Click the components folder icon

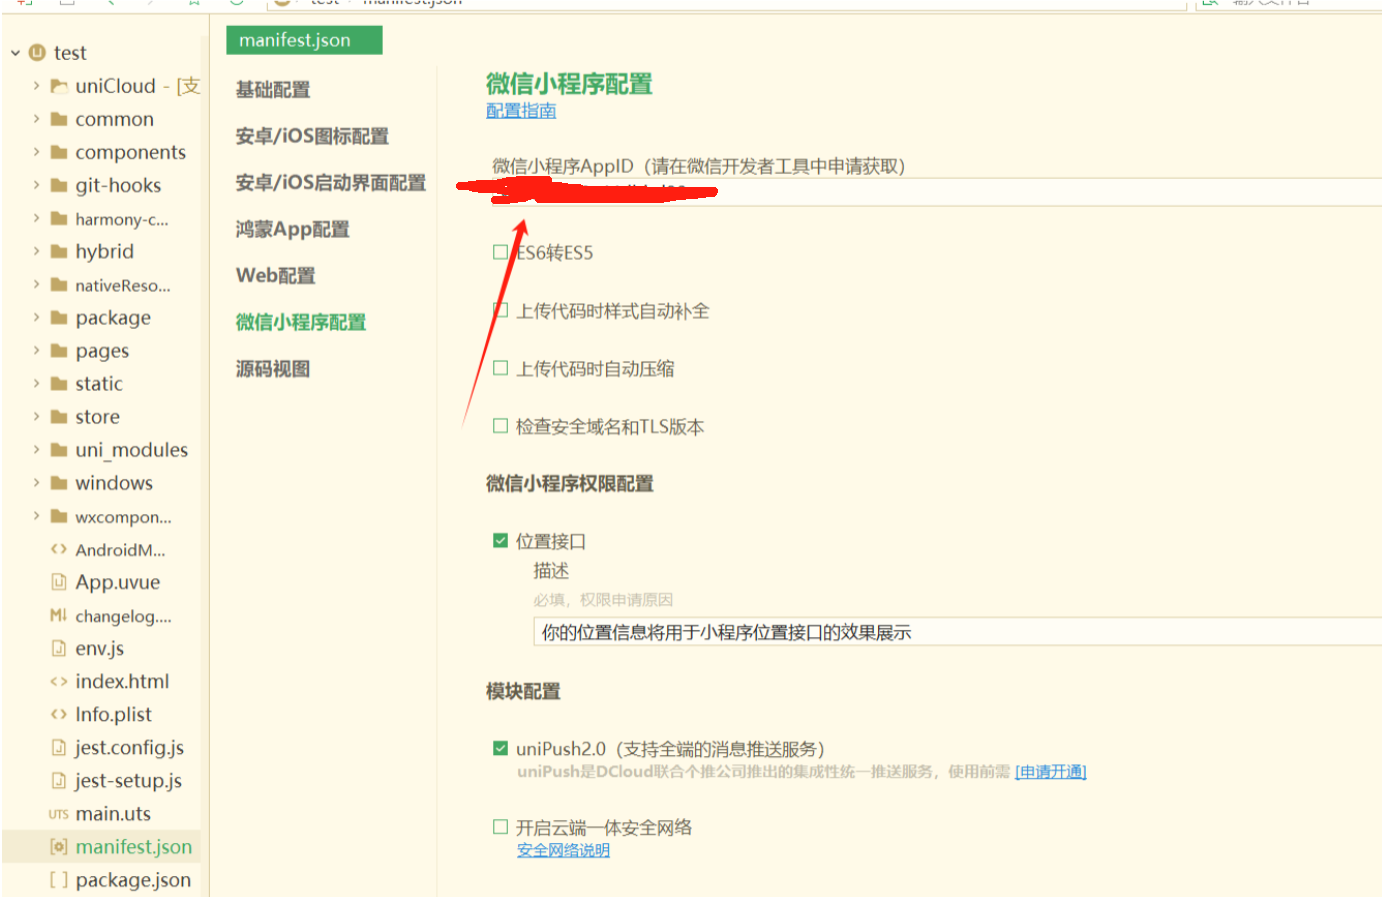(x=59, y=152)
